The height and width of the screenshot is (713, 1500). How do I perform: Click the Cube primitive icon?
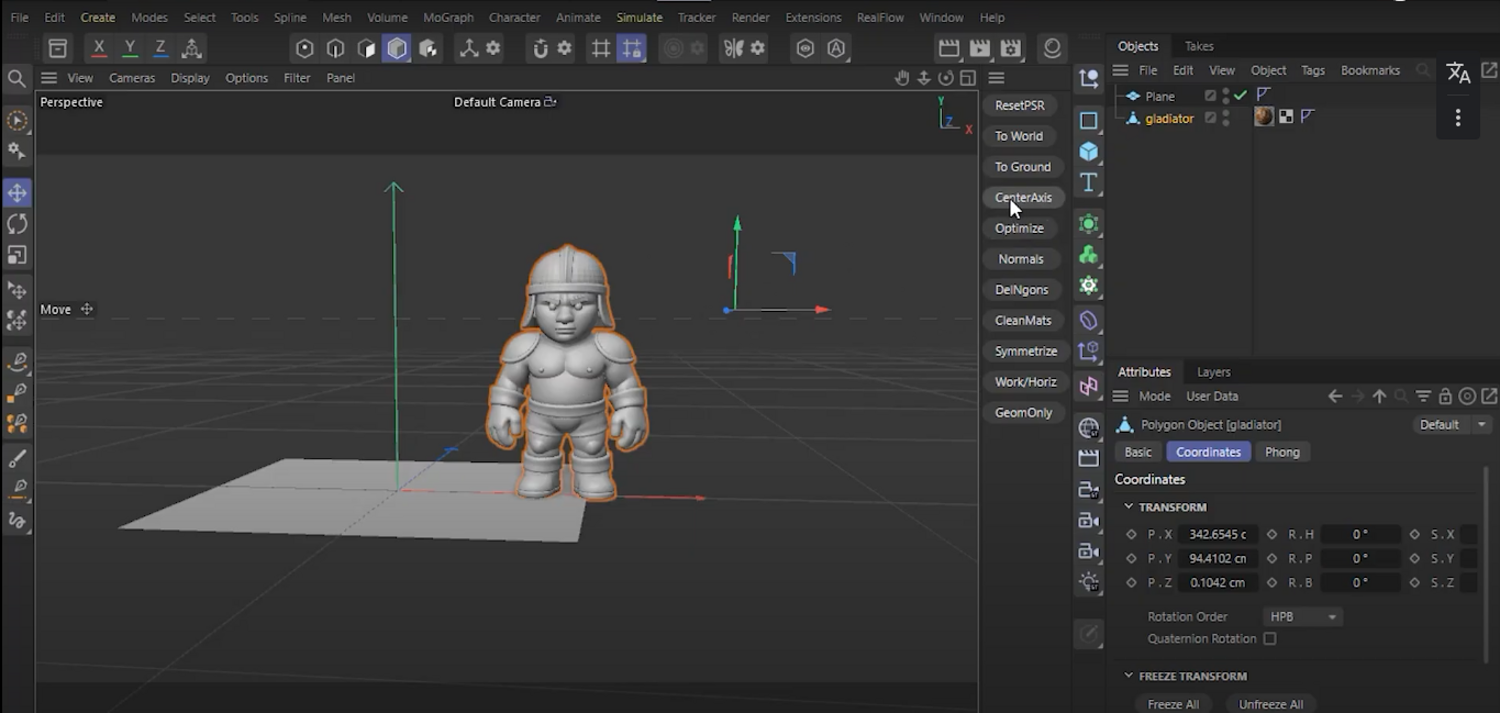pos(1089,151)
